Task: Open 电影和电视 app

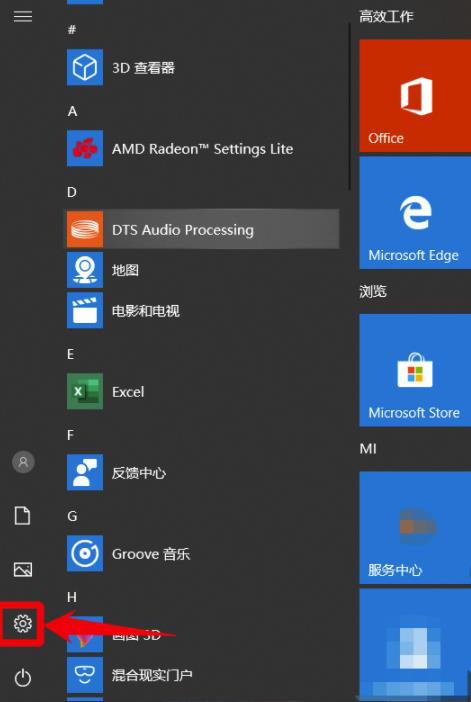Action: click(203, 310)
